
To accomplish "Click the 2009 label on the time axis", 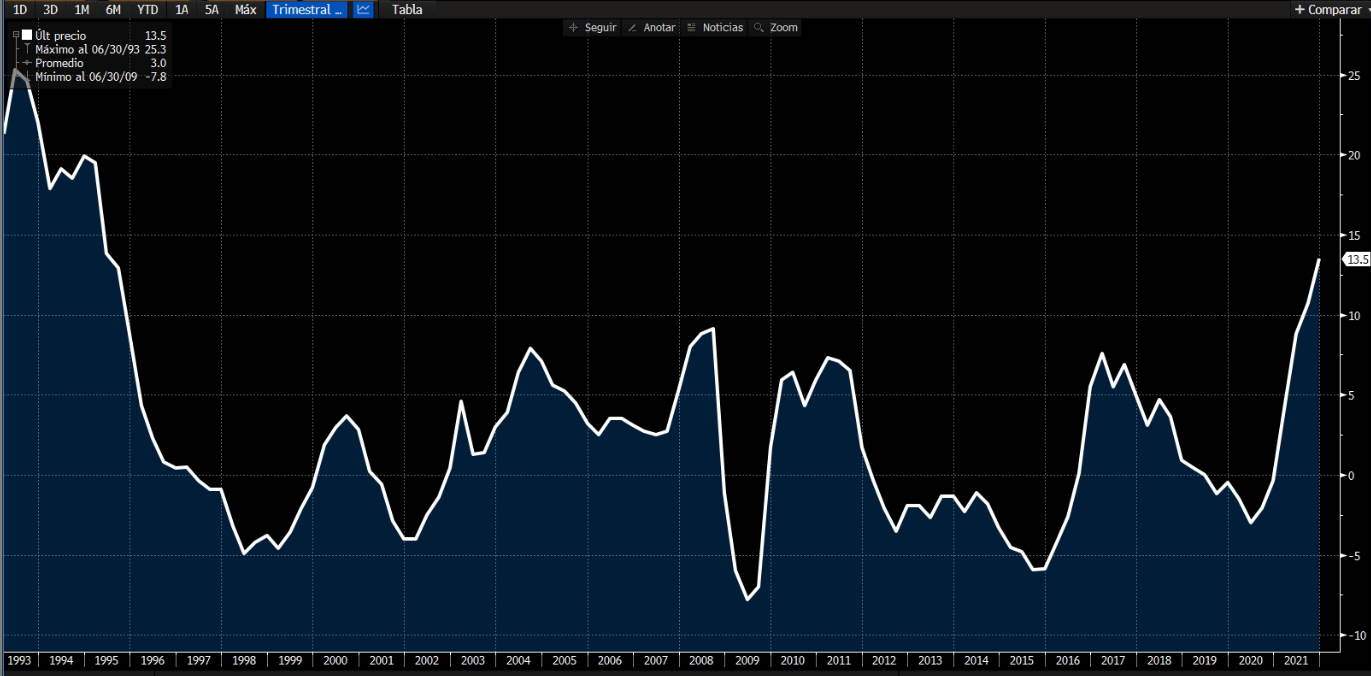I will point(748,661).
